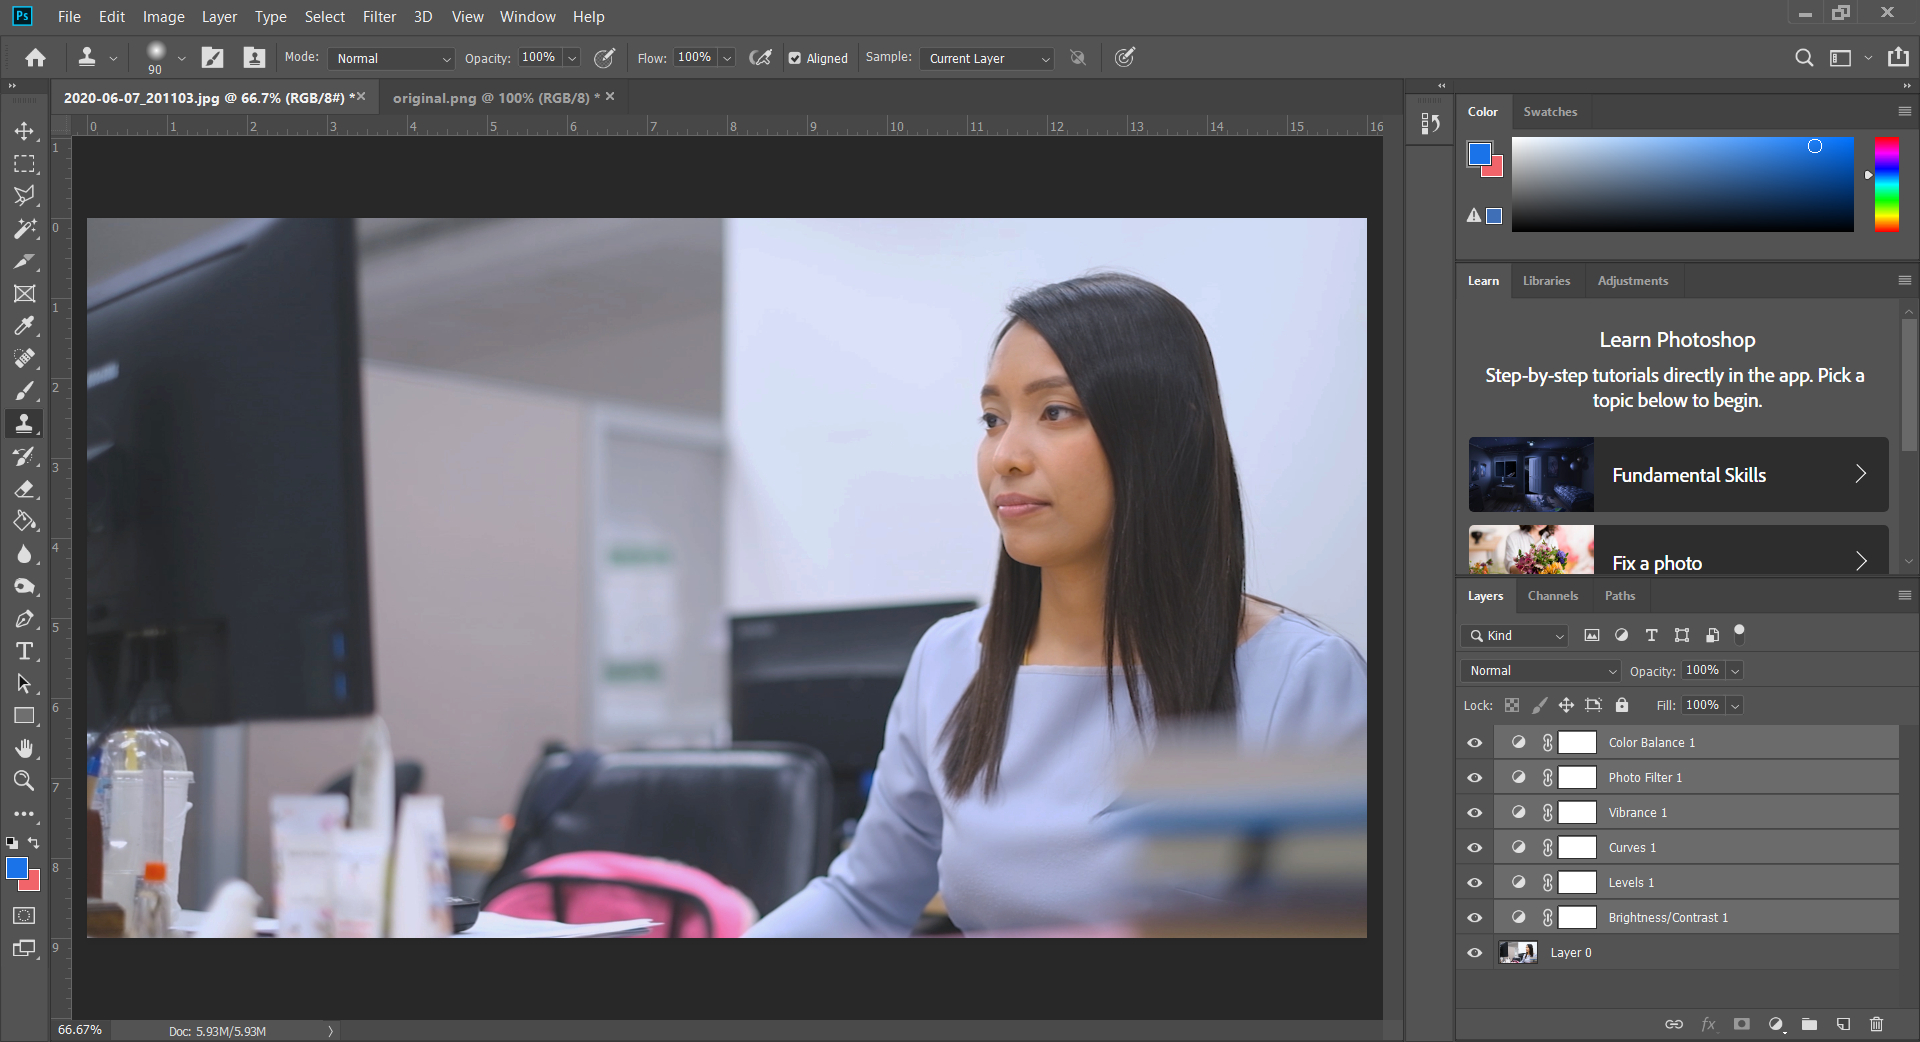Open the blend mode dropdown in Layers panel
The width and height of the screenshot is (1920, 1042).
(x=1539, y=670)
